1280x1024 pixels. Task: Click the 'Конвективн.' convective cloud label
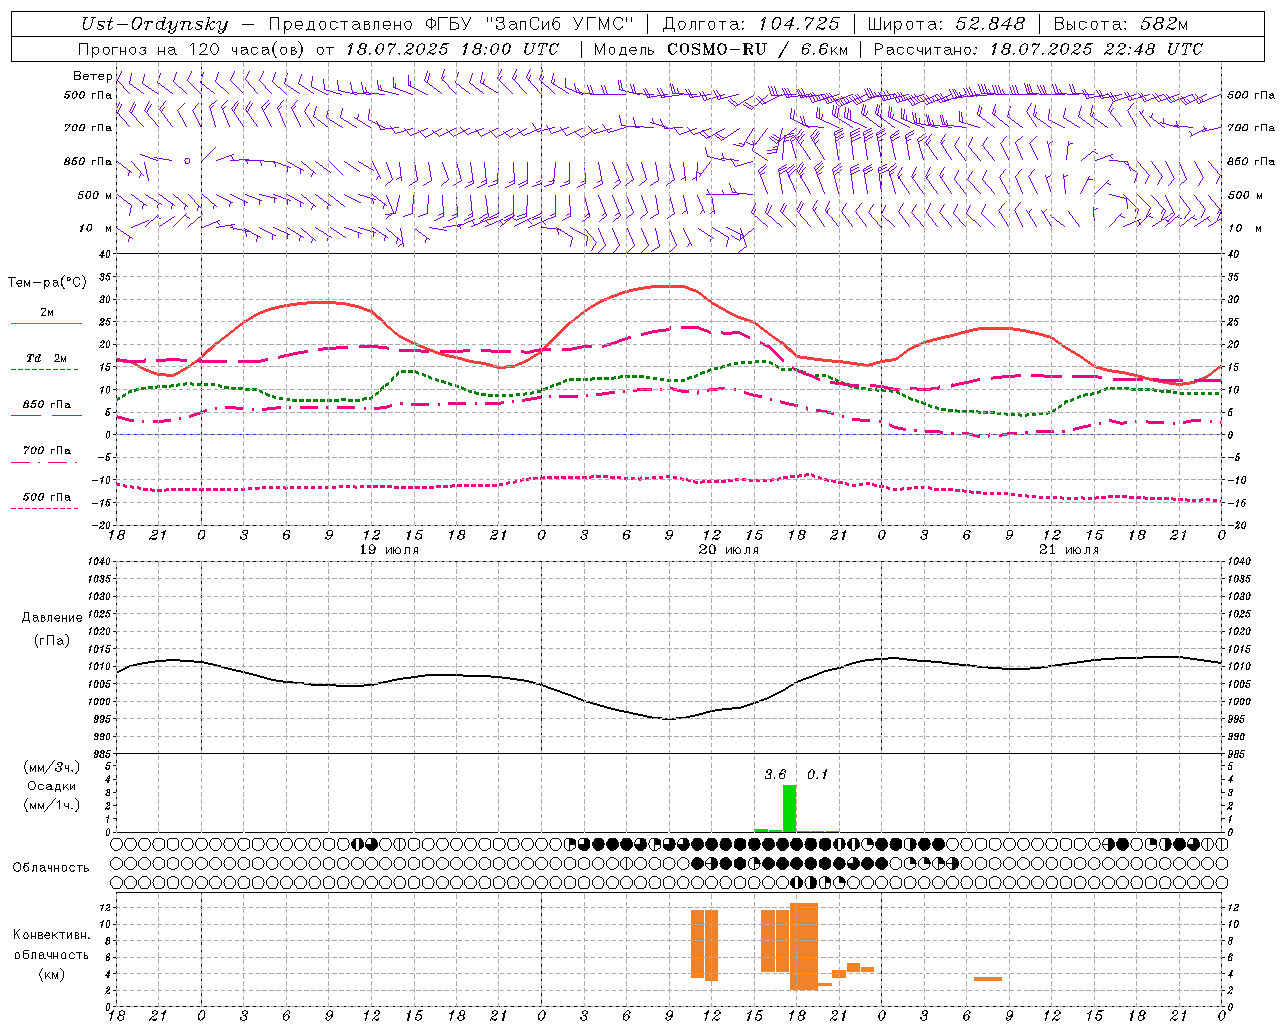51,935
